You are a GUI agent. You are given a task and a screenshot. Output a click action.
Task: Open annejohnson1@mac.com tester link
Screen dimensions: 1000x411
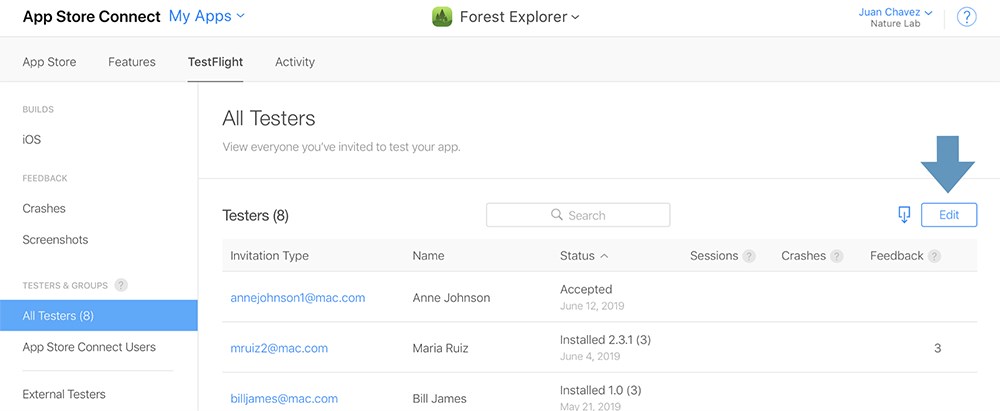[x=298, y=297]
